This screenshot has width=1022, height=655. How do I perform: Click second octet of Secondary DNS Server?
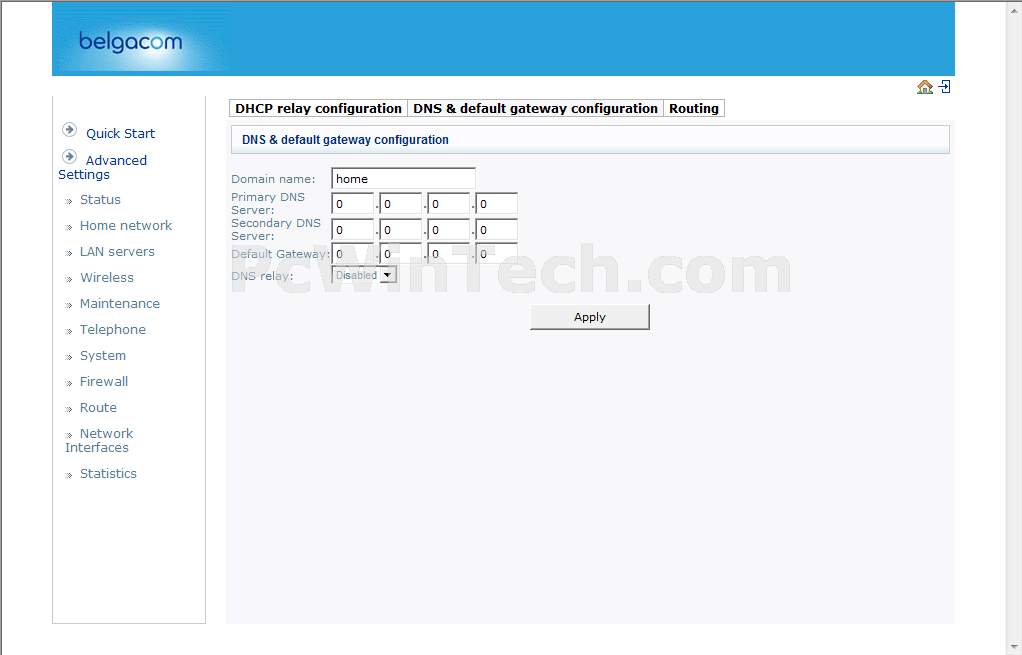coord(401,230)
